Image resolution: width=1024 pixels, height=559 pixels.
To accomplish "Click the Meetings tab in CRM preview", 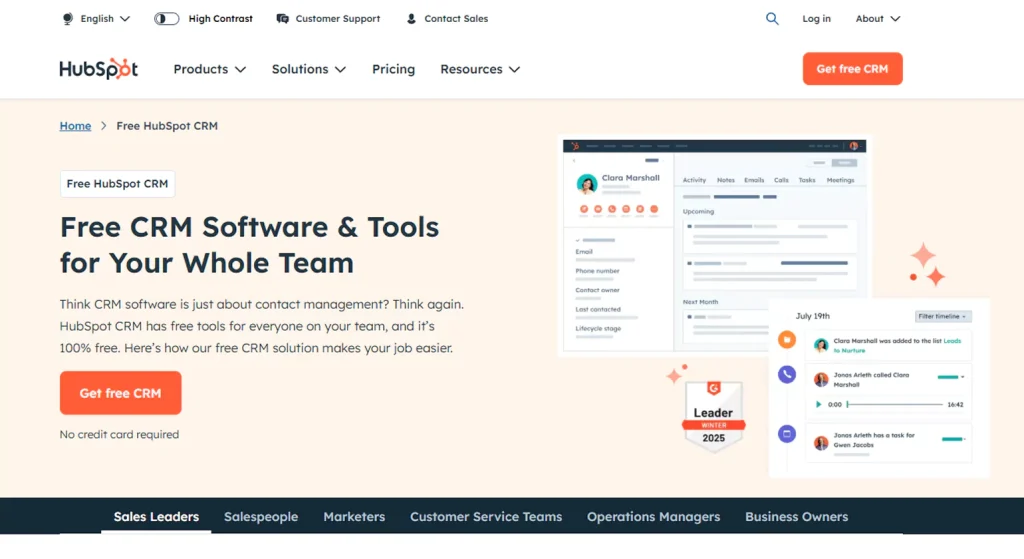I will coord(840,180).
